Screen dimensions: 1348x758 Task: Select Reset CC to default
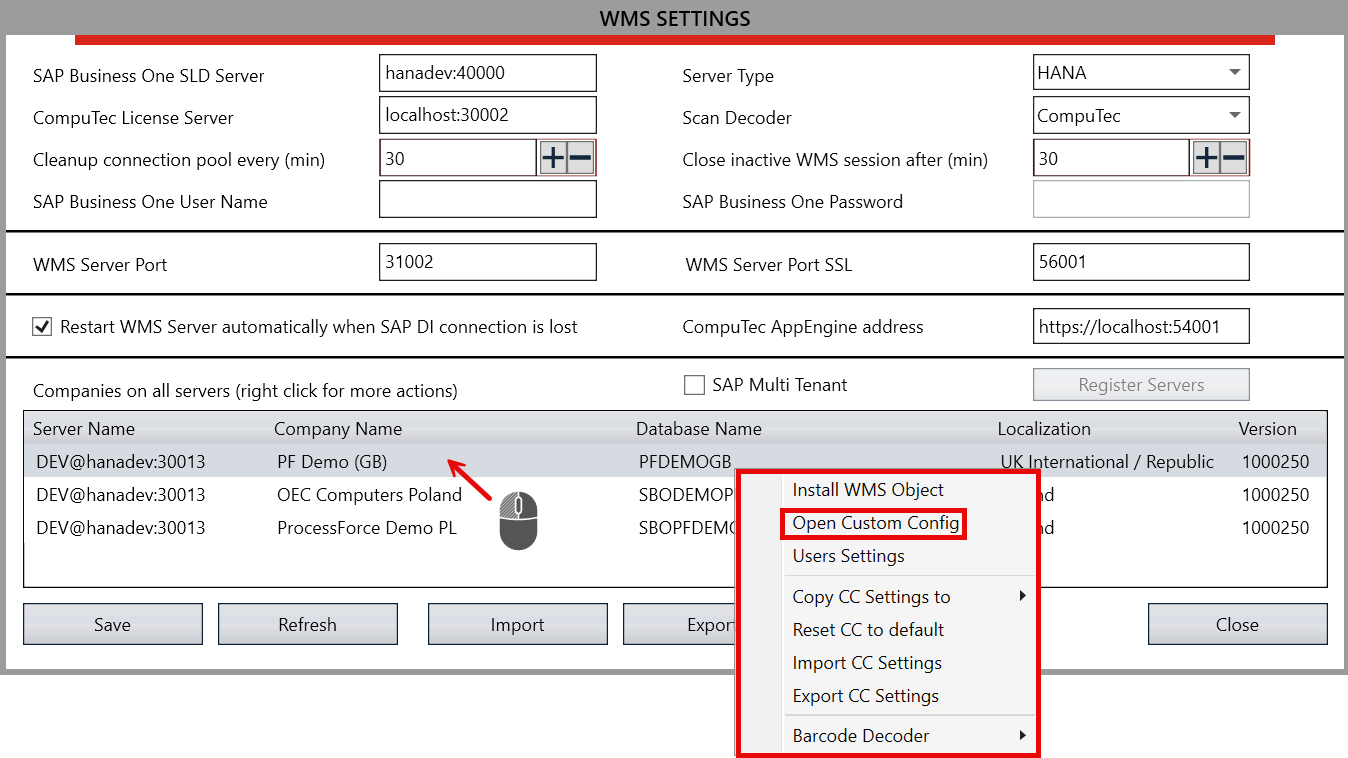(868, 630)
